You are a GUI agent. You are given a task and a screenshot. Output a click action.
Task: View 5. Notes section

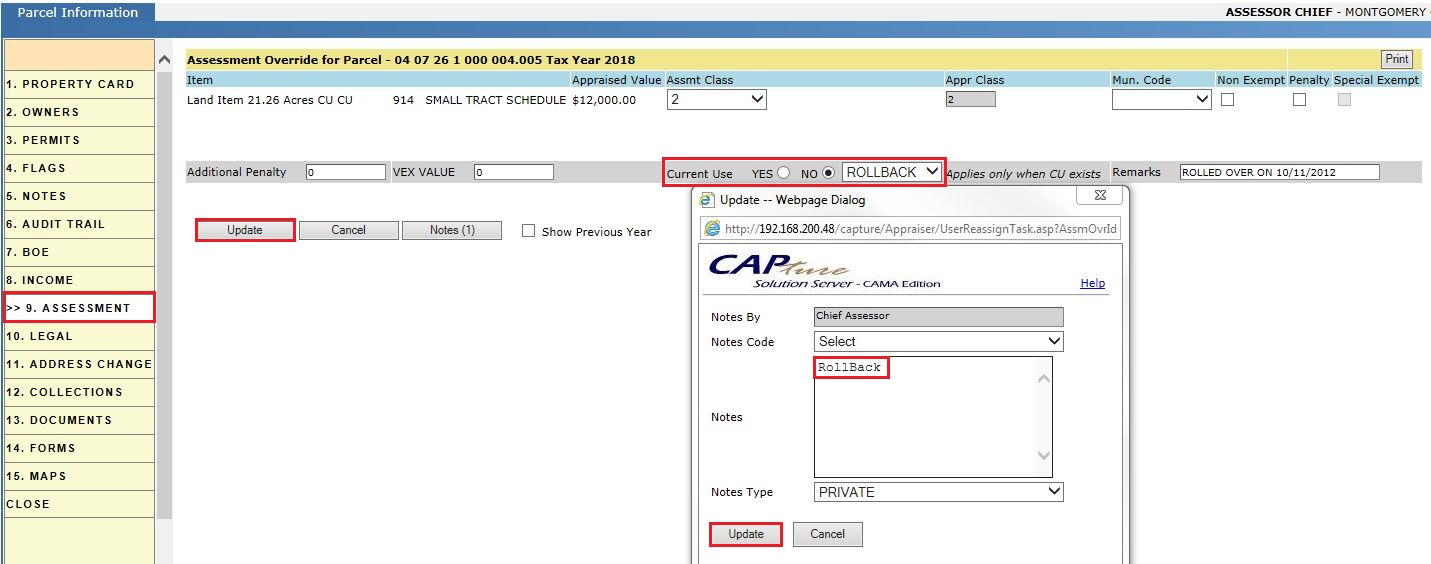pos(78,196)
